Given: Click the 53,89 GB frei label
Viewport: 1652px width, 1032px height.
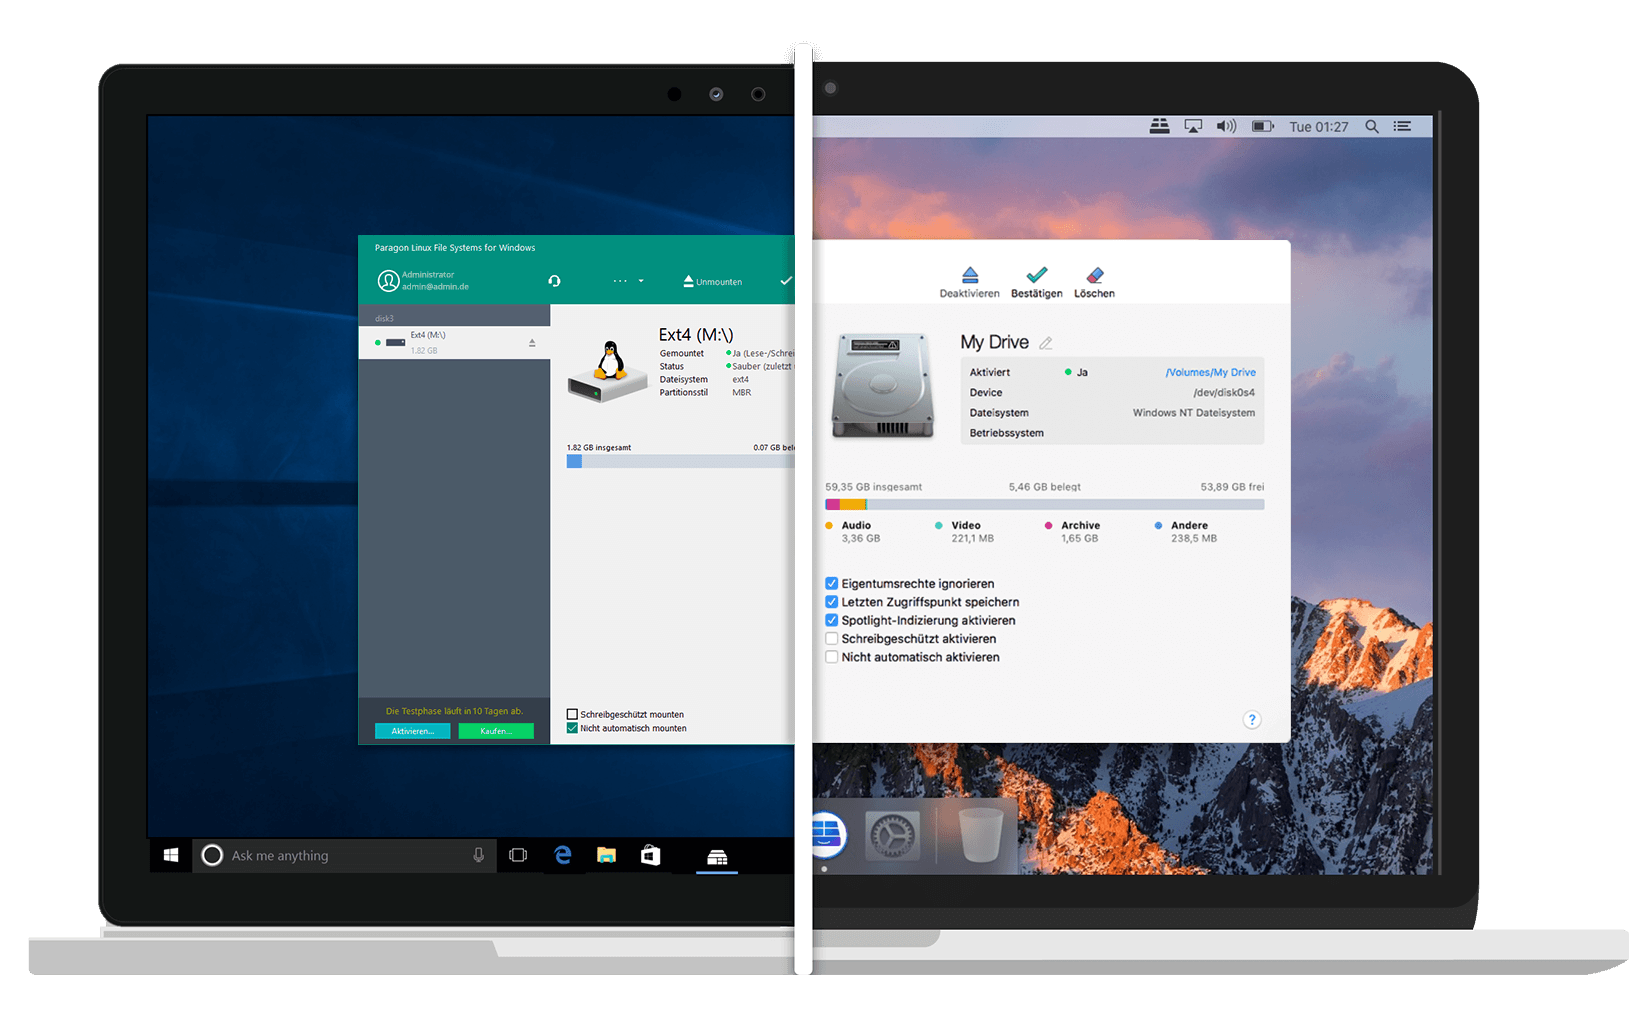Looking at the screenshot, I should [1232, 487].
